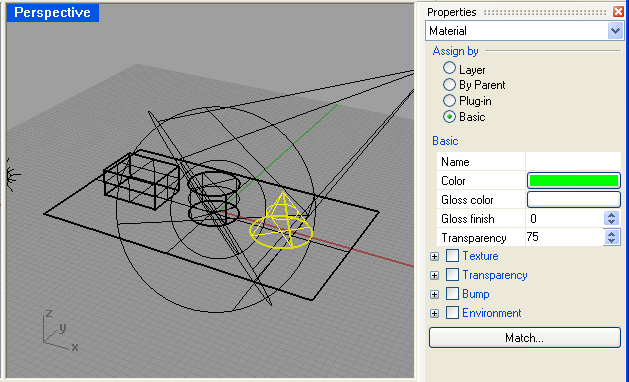Image resolution: width=629 pixels, height=382 pixels.
Task: Choose the Plug-in radio option
Action: pos(449,100)
